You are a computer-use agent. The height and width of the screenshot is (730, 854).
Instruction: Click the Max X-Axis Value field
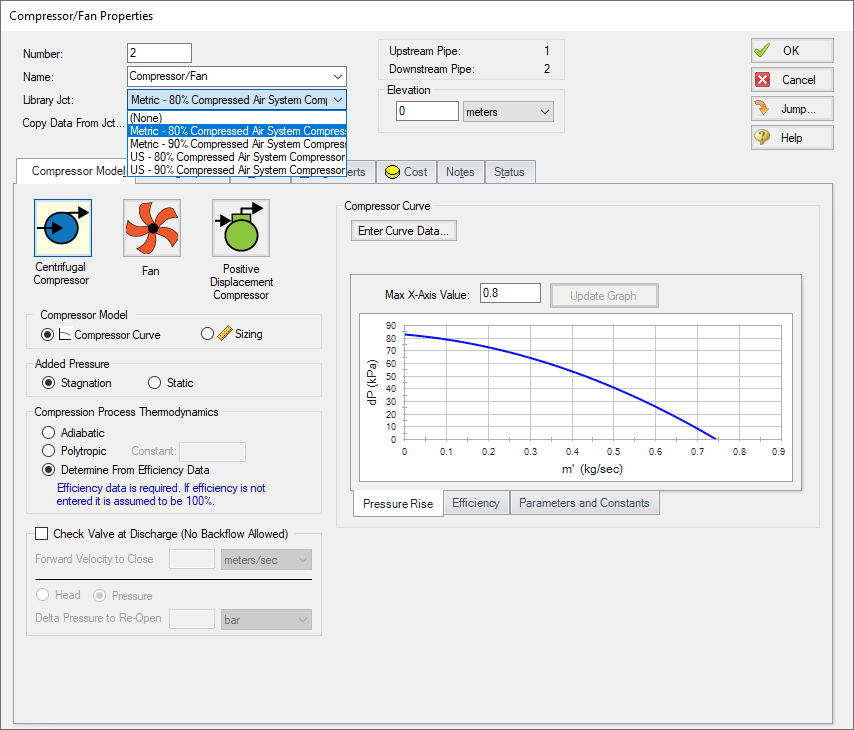510,294
